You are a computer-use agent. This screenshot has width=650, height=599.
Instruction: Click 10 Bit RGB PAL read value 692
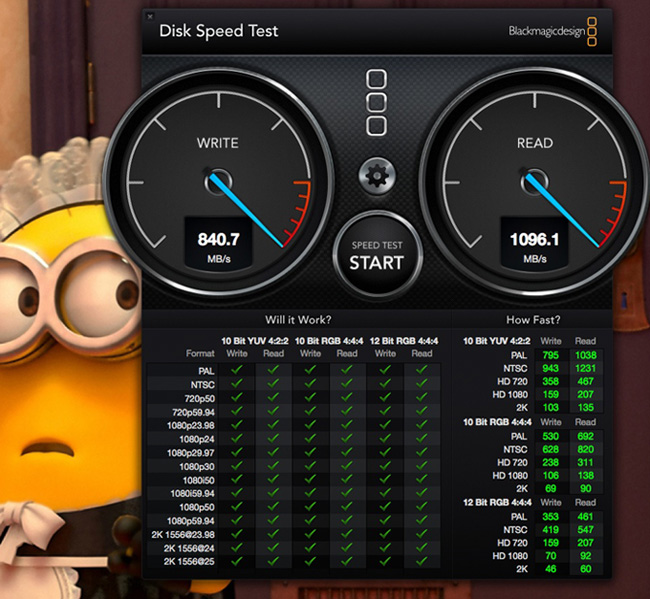click(x=585, y=436)
